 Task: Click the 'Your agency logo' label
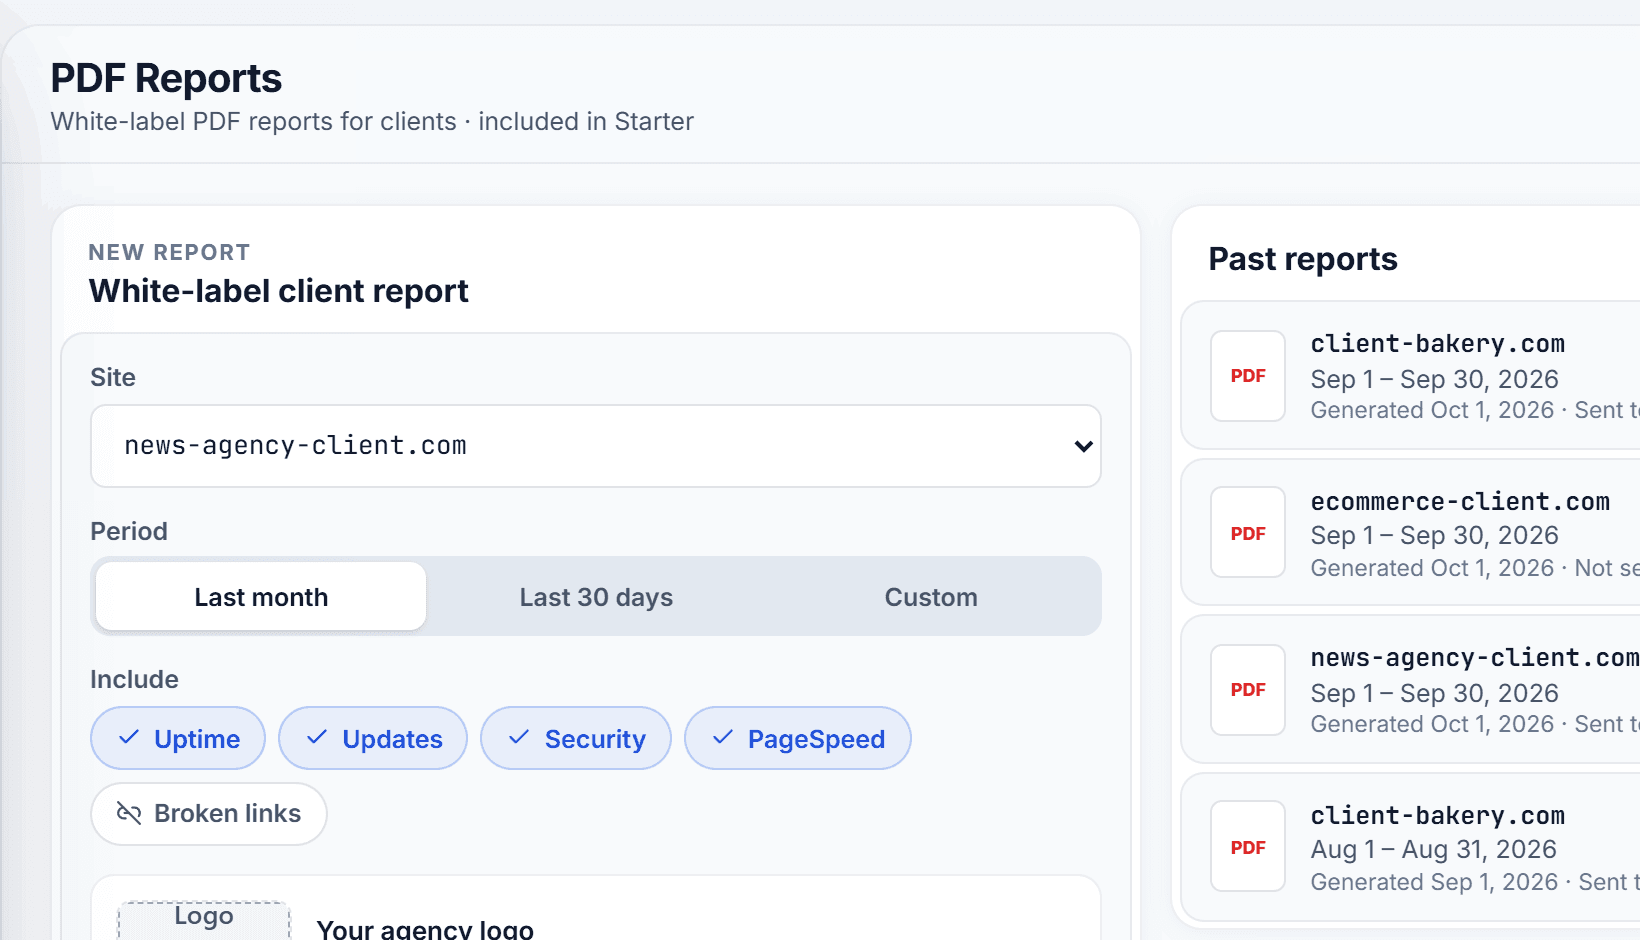425,929
